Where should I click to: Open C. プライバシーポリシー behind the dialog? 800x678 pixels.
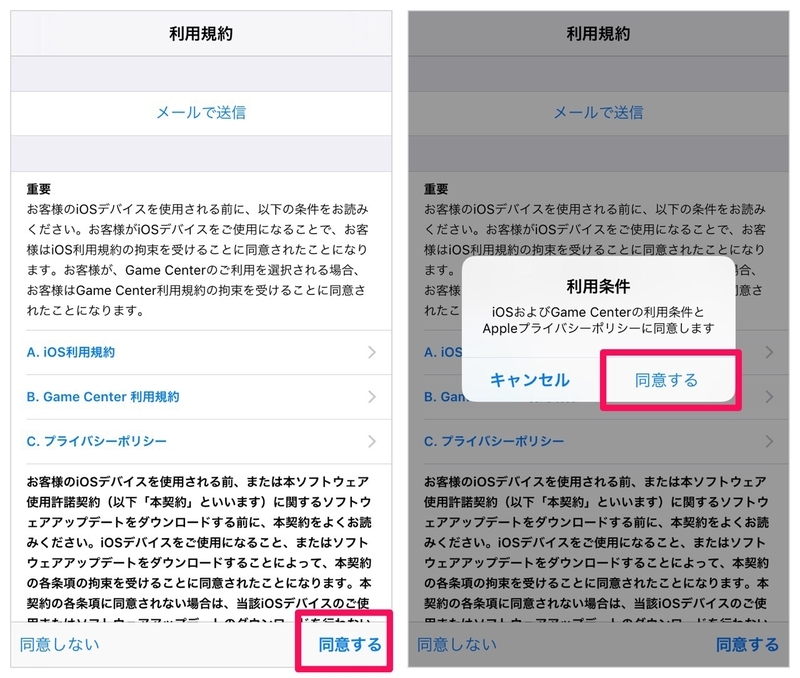pos(494,441)
